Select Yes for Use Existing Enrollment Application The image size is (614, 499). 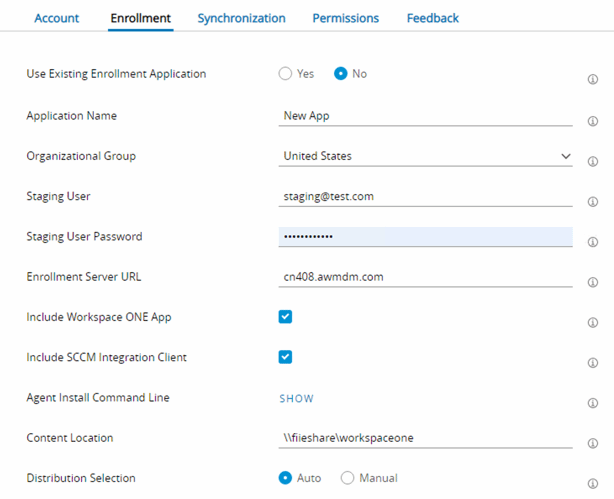[286, 74]
